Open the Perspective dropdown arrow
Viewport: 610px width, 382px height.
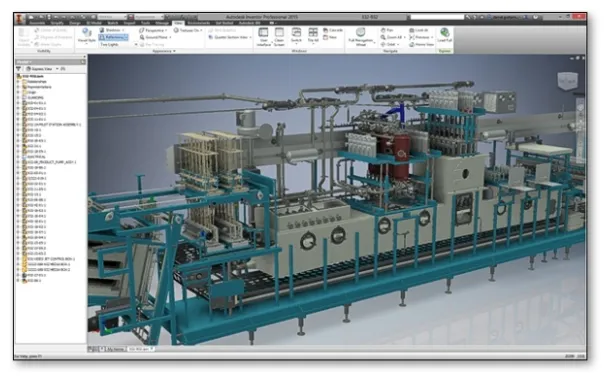coord(166,30)
